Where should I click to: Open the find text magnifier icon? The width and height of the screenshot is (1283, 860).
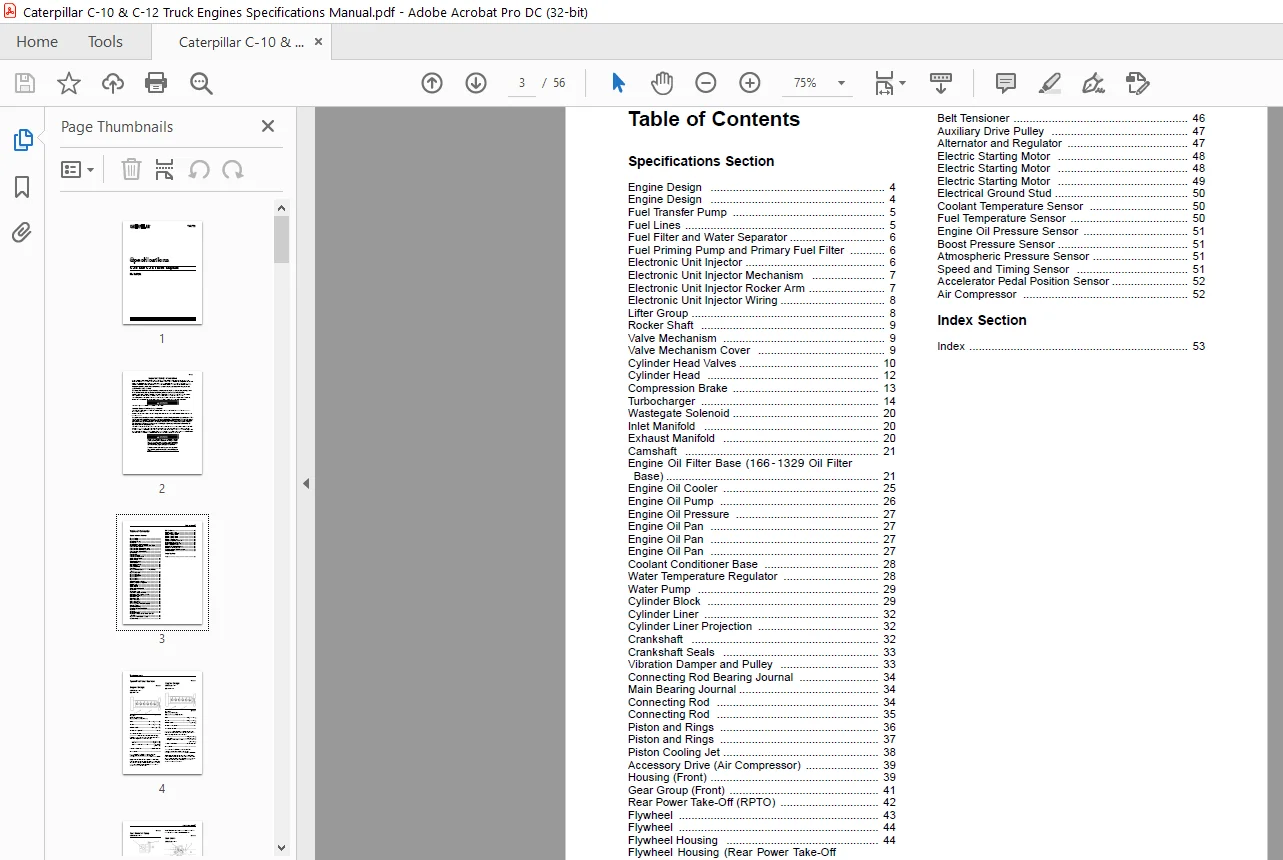201,83
